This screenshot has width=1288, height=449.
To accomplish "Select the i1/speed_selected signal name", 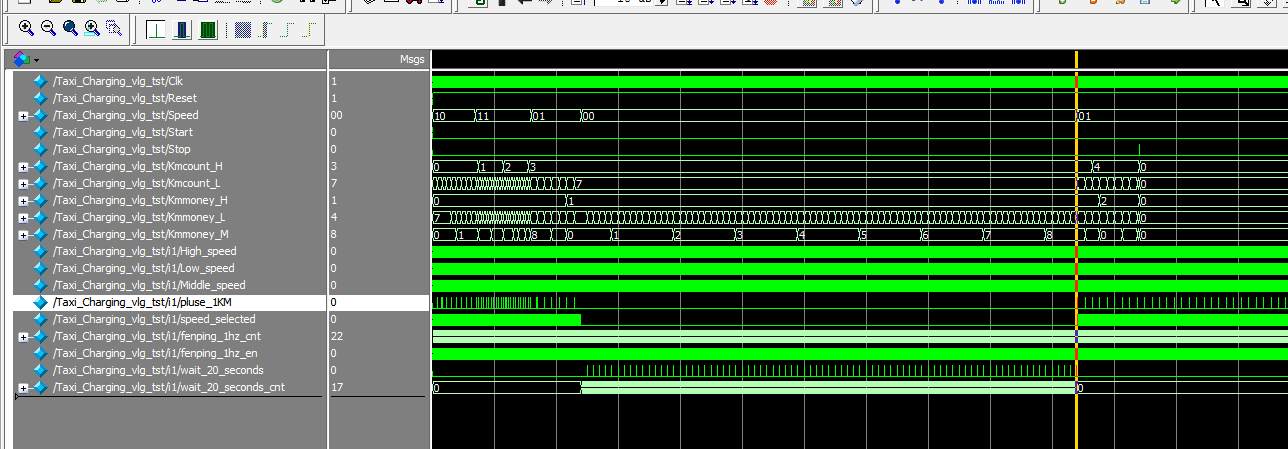I will [x=154, y=319].
